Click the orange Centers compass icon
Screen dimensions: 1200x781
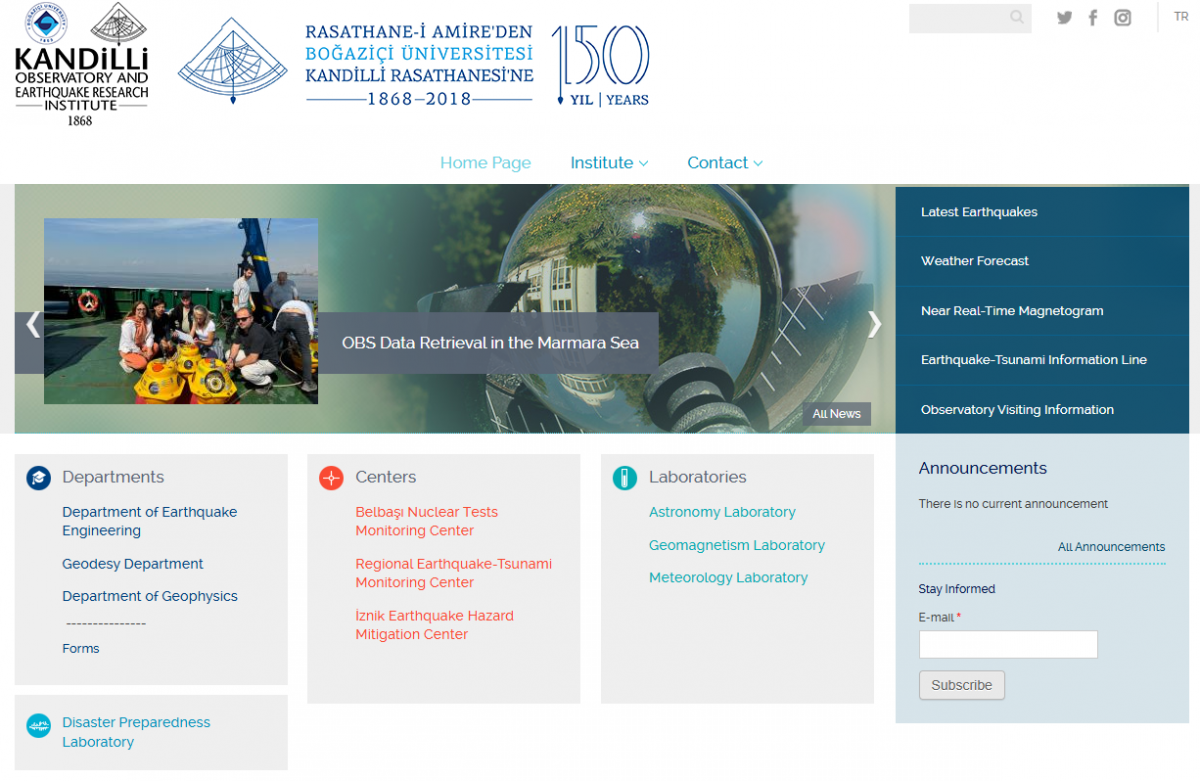pyautogui.click(x=331, y=478)
